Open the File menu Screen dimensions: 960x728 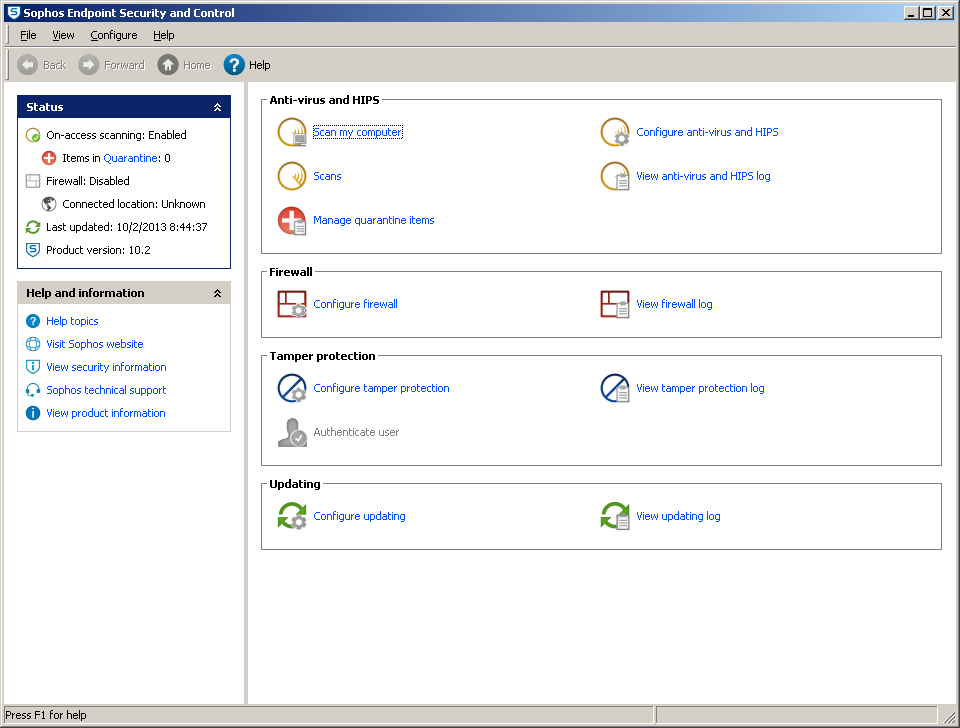[28, 35]
